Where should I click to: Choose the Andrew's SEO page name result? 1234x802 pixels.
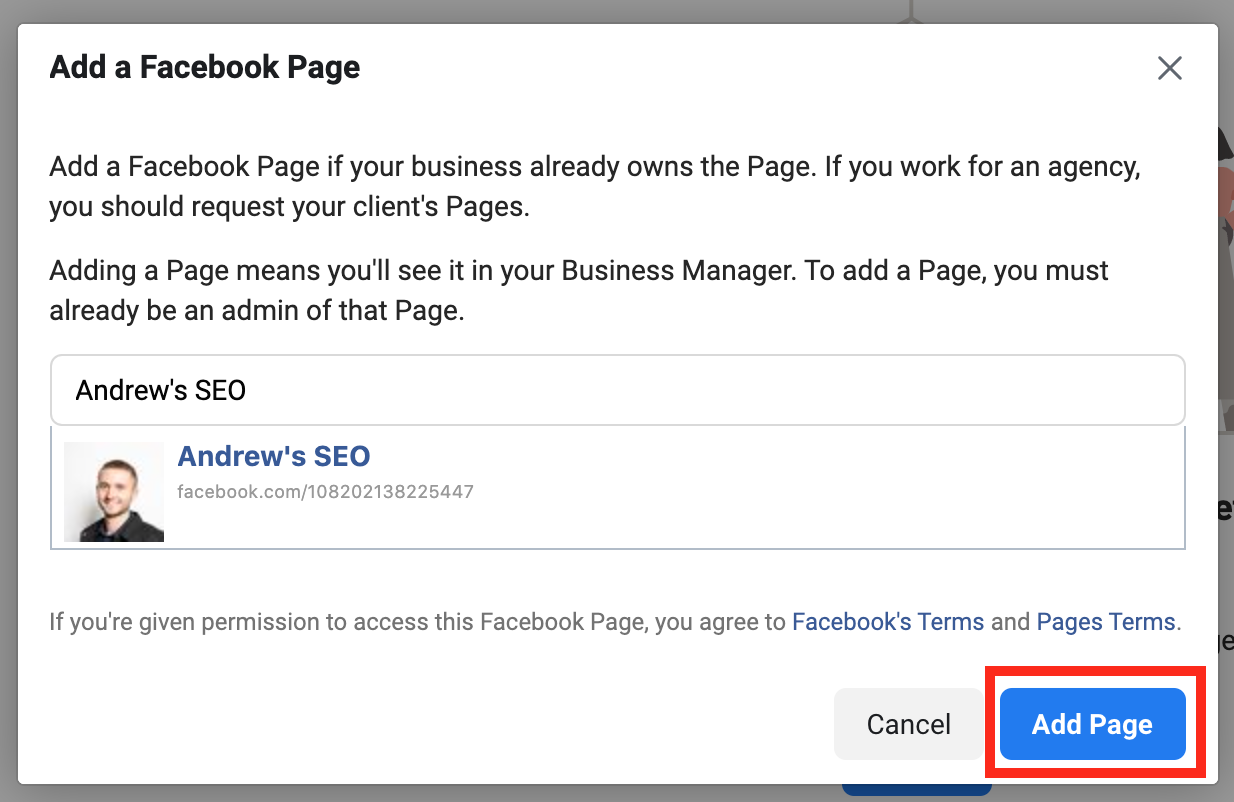[x=274, y=457]
